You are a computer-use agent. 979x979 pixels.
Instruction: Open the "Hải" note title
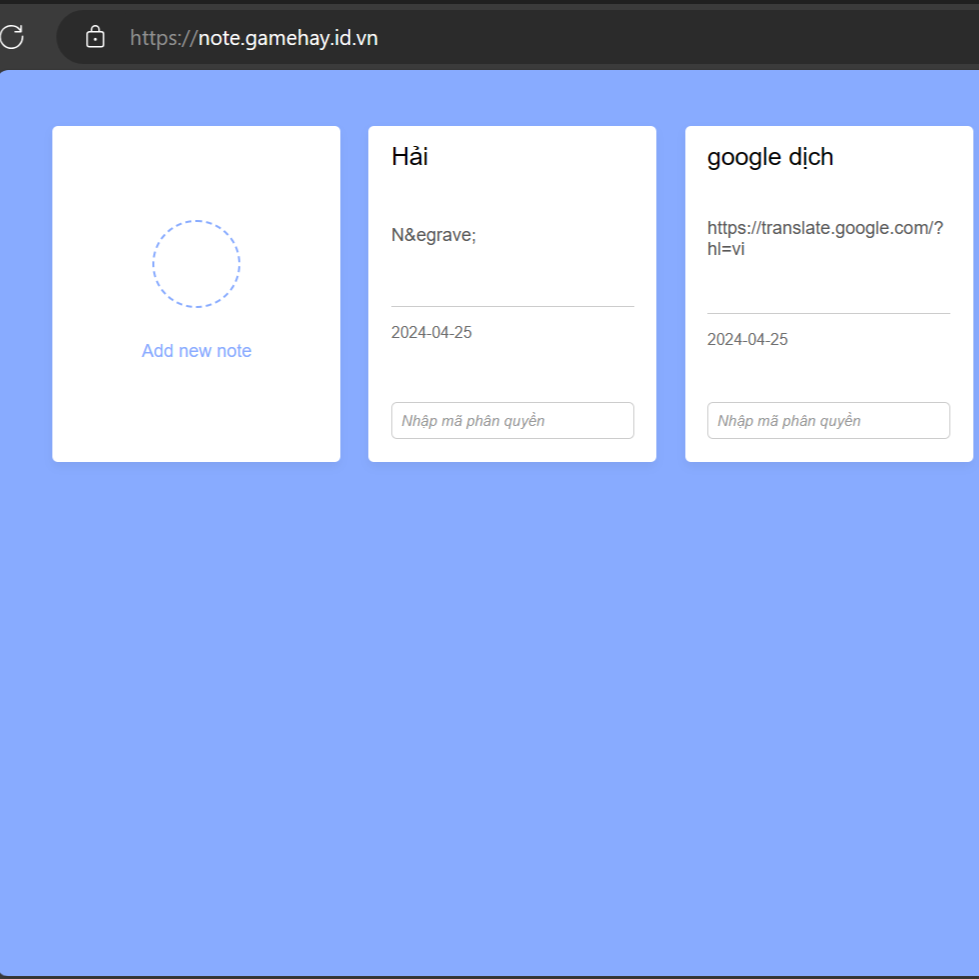410,157
